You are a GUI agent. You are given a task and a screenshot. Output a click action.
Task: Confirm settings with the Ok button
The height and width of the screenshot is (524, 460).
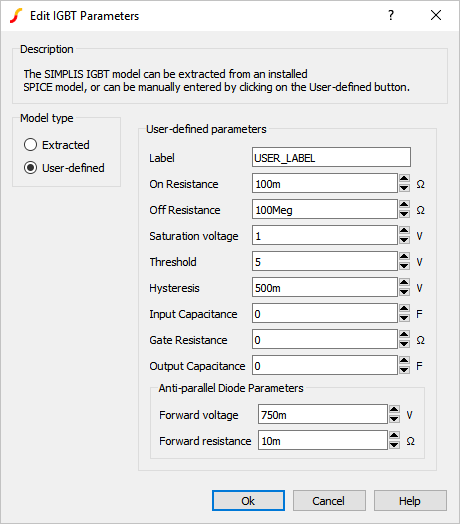click(x=248, y=501)
